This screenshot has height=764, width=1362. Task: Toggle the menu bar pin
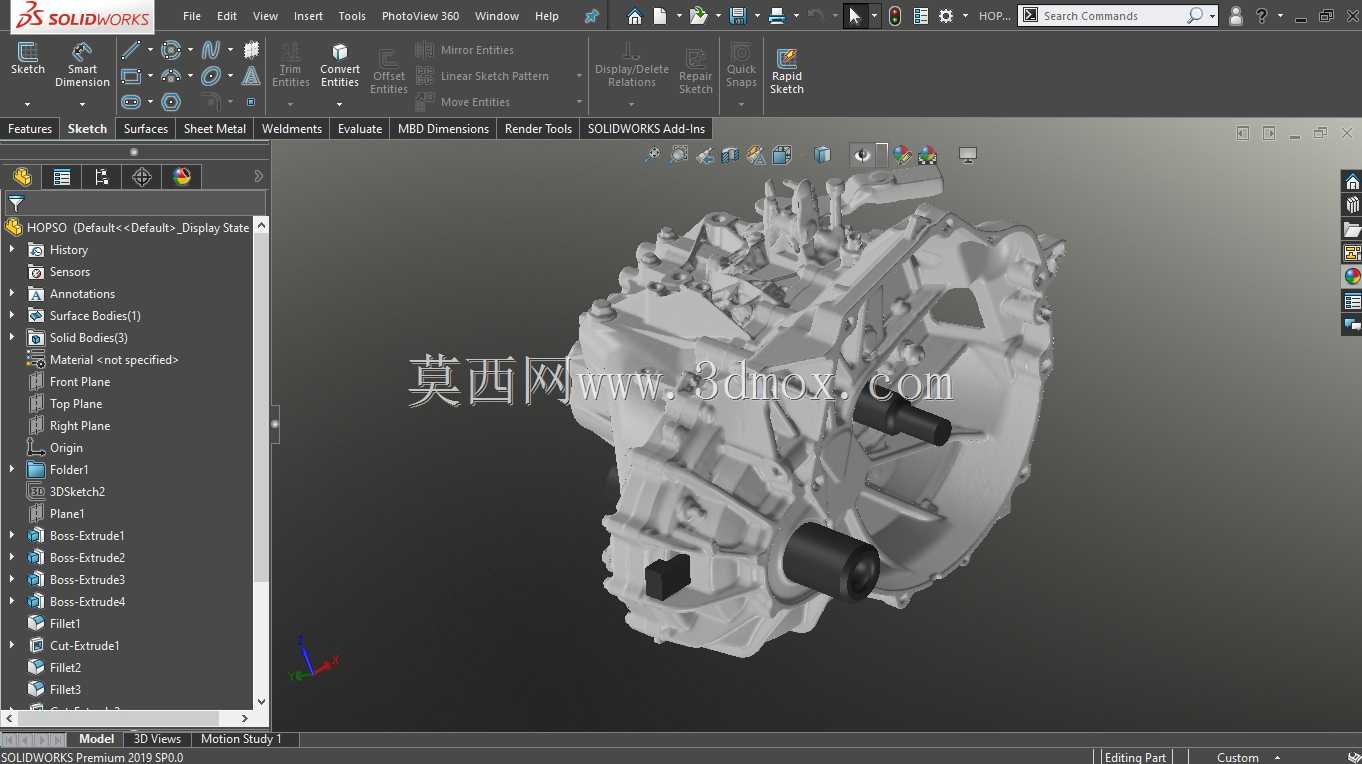click(x=592, y=16)
